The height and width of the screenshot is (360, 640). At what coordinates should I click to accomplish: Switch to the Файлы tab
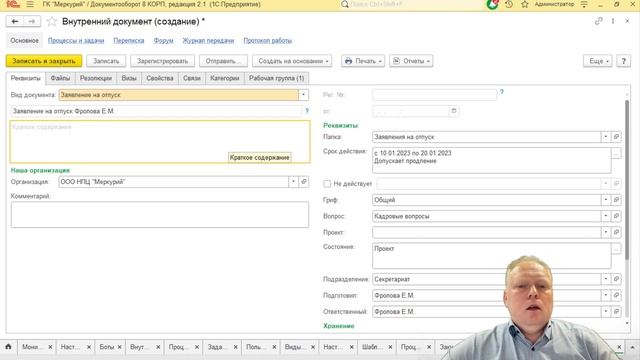(60, 78)
